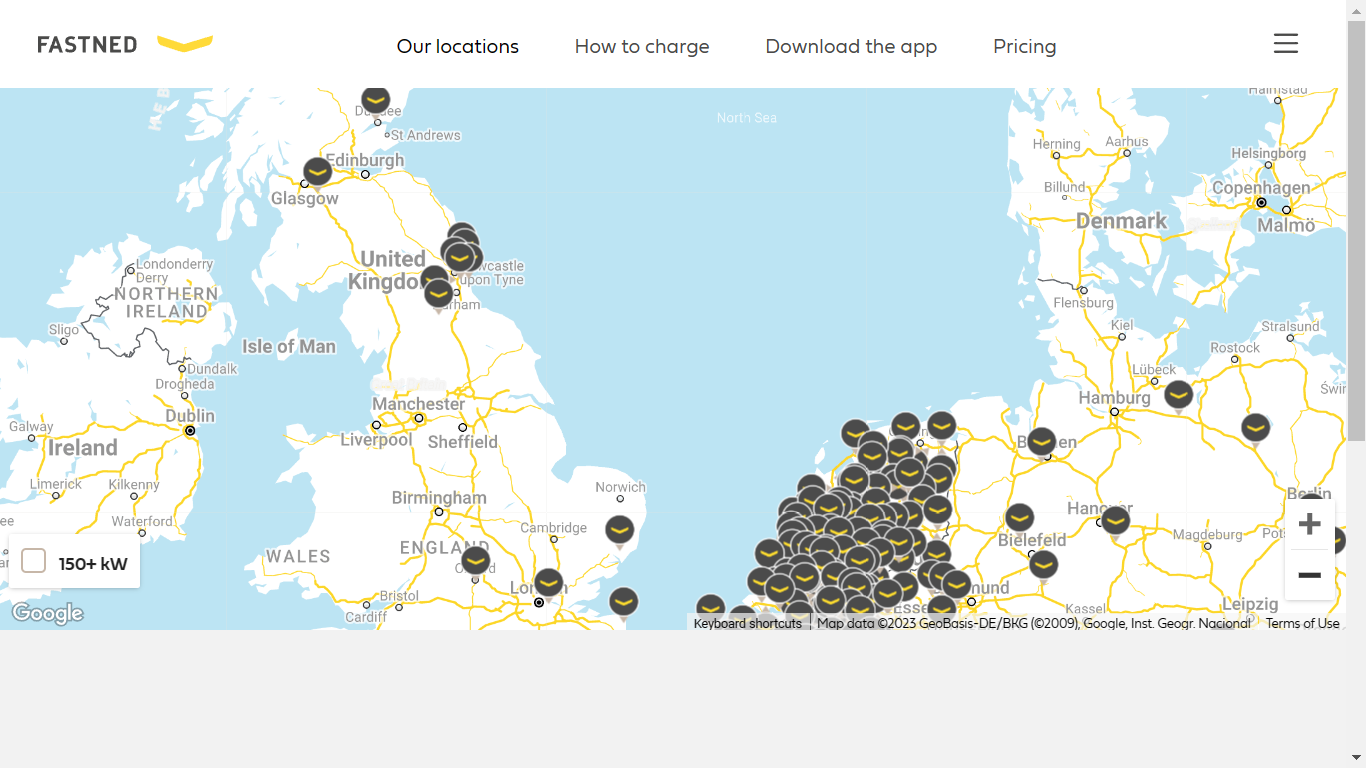
Task: Open the station marker south of Rostock
Action: 1256,430
